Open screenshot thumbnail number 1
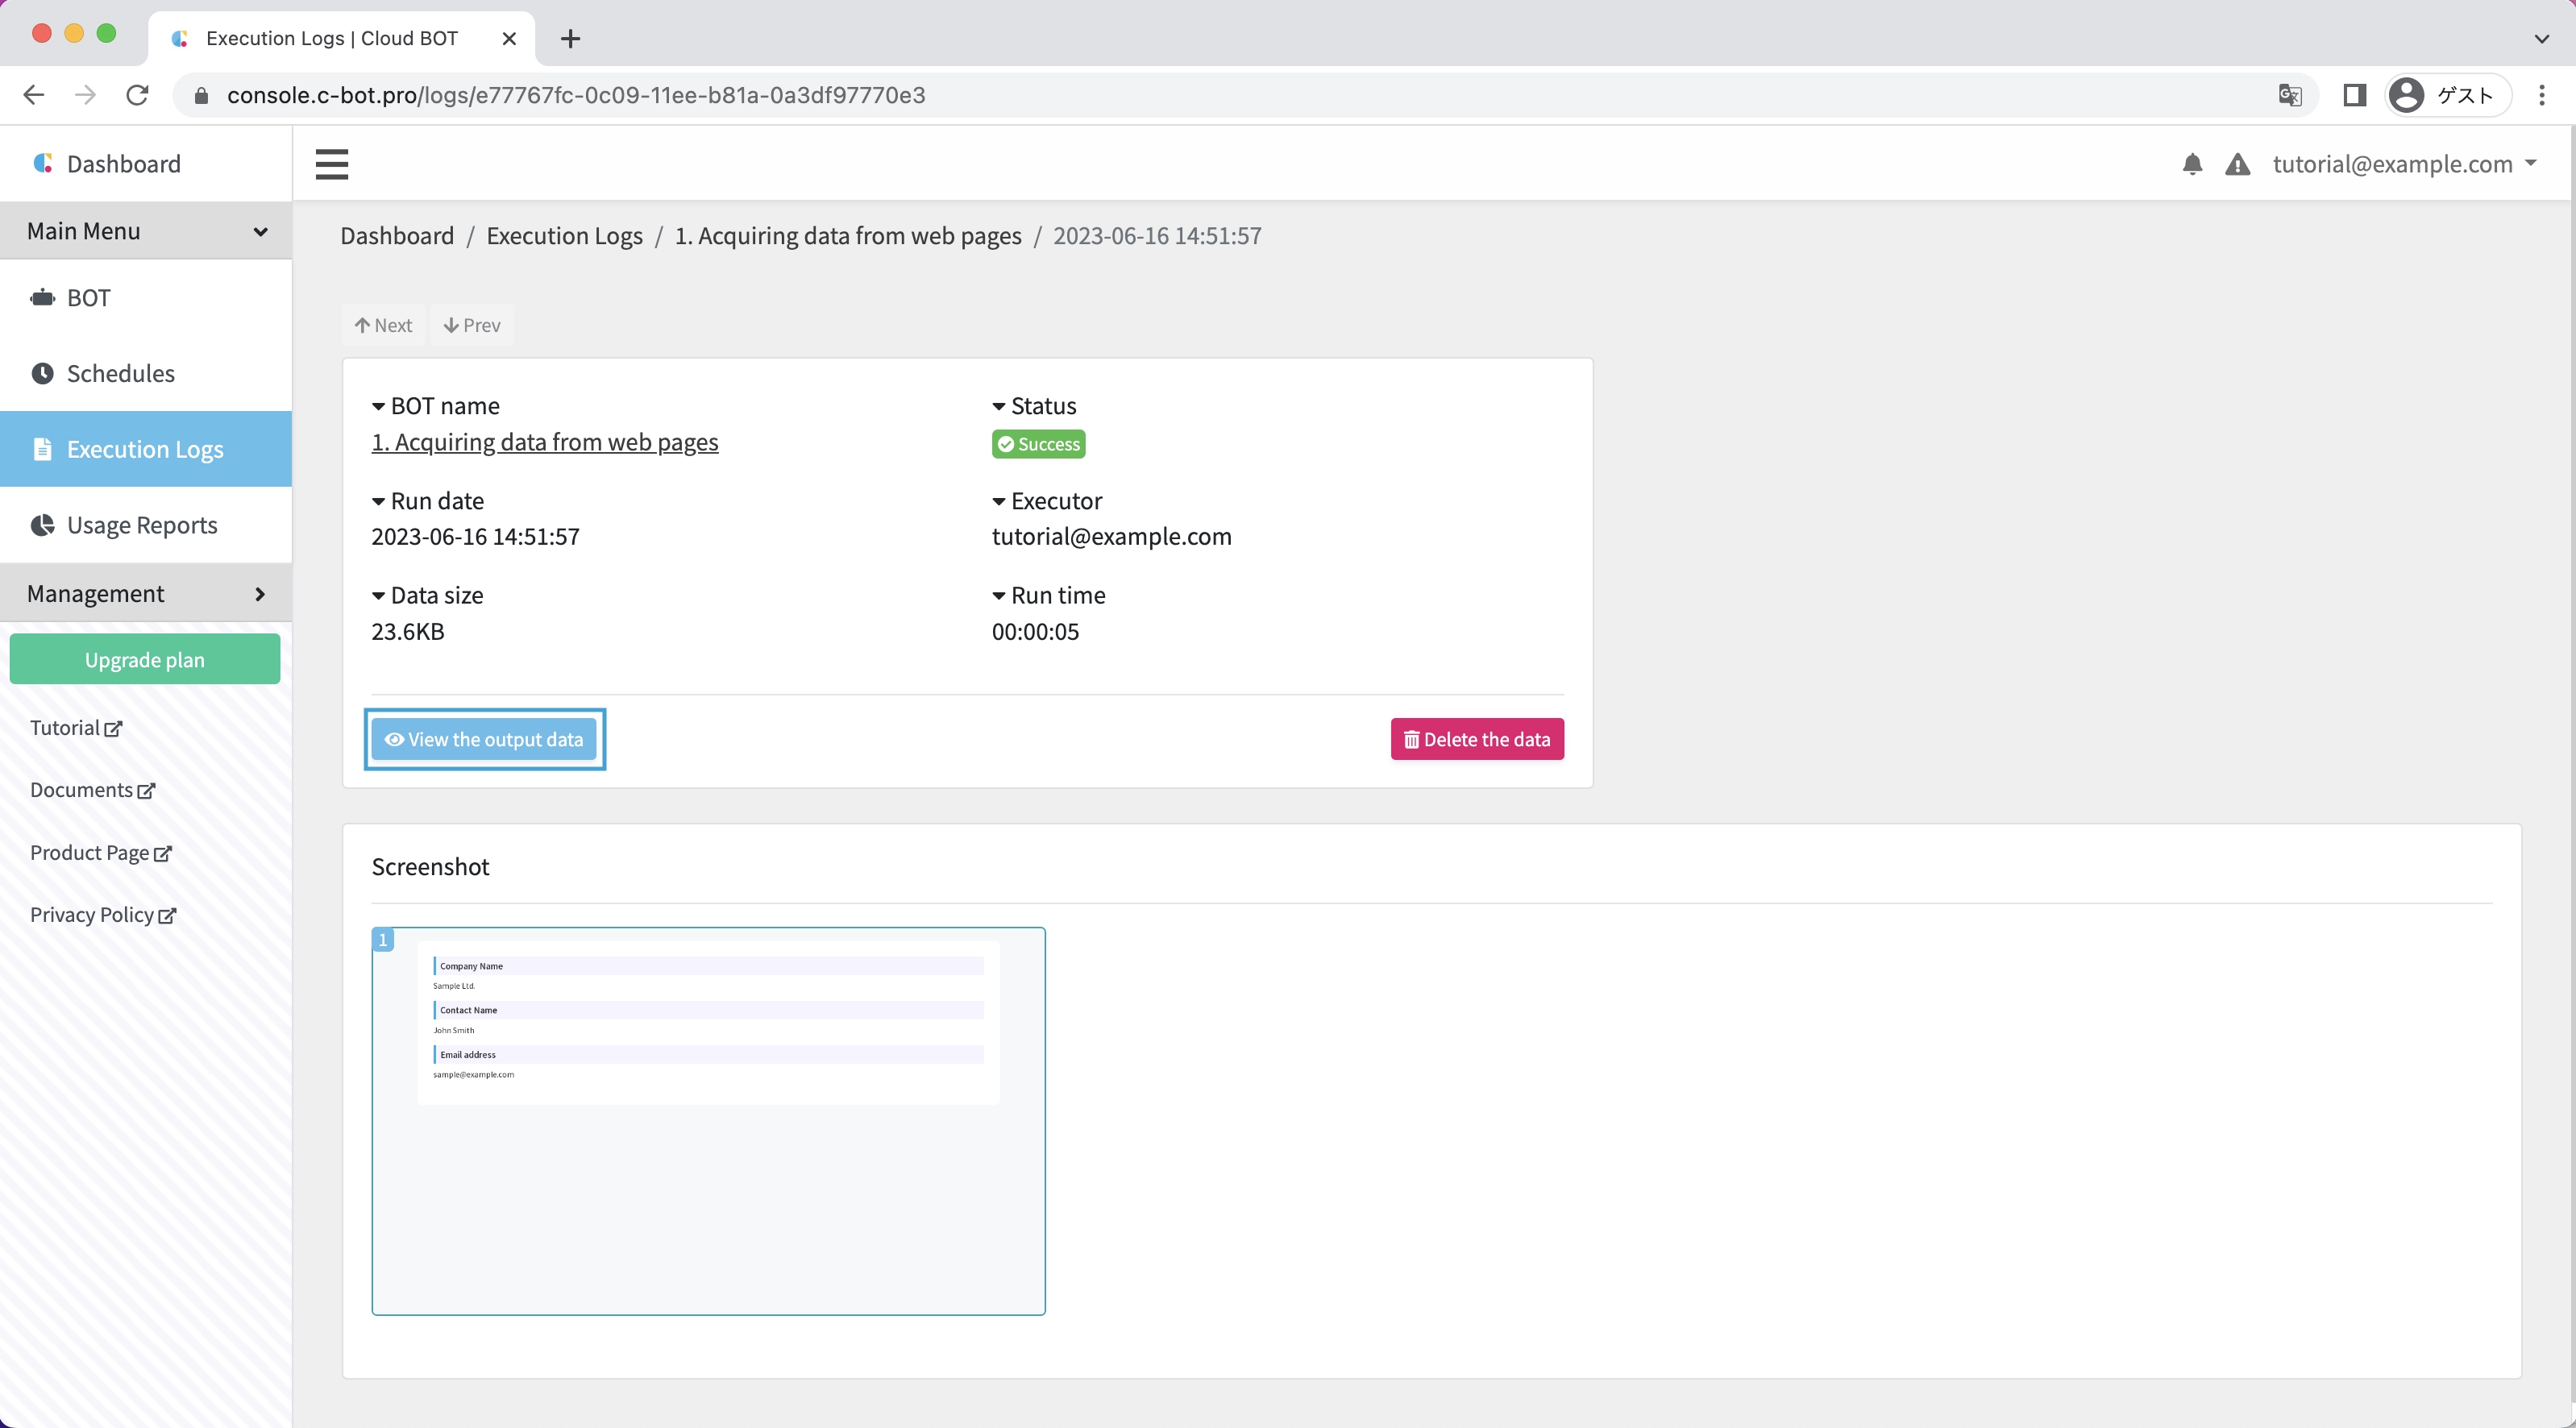 pos(707,1120)
